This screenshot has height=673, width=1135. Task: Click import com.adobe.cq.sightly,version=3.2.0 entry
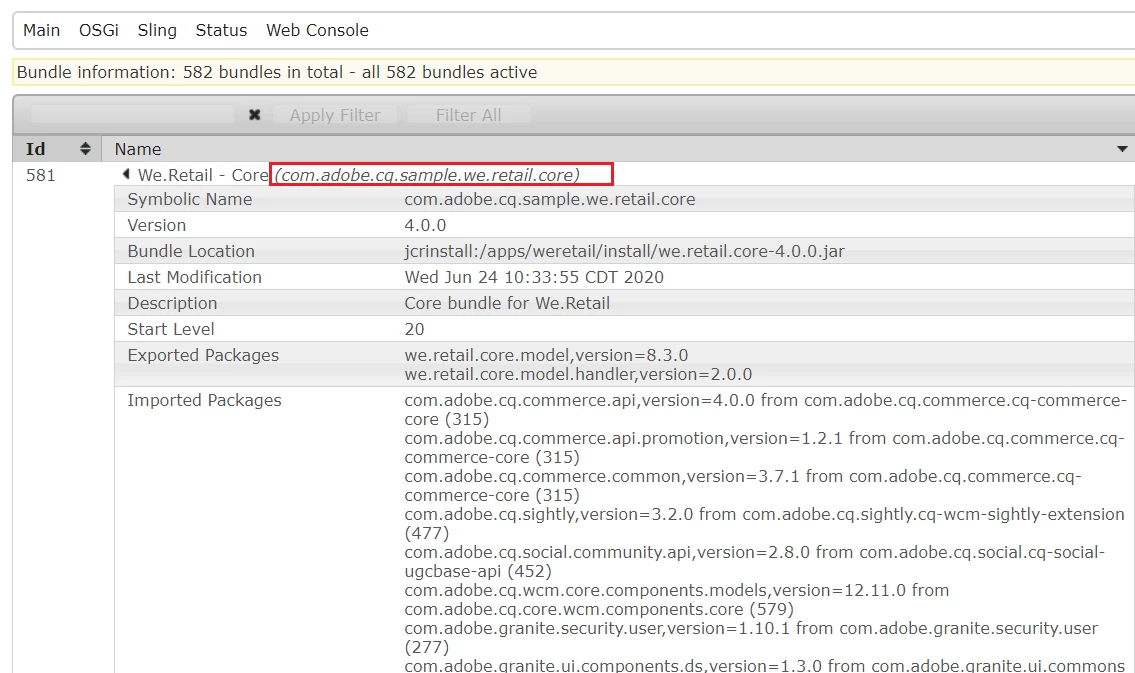pos(764,523)
